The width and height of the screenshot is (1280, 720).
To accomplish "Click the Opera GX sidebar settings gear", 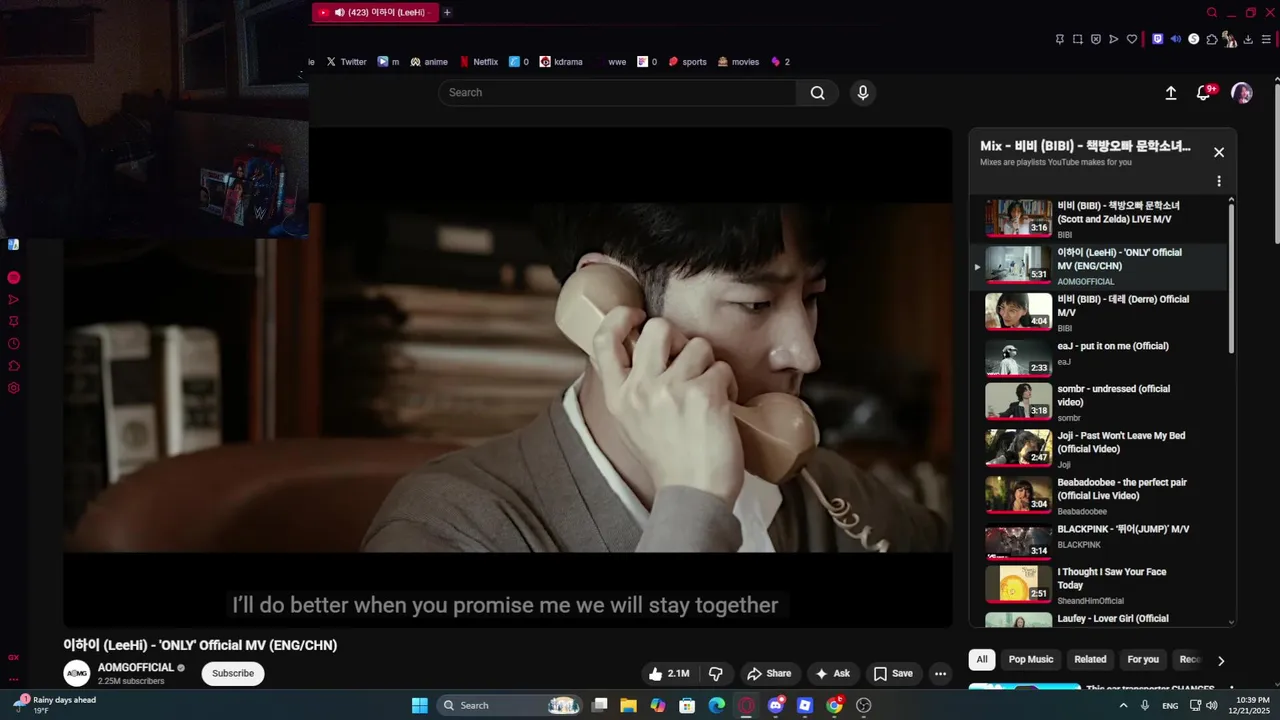I will (x=14, y=388).
